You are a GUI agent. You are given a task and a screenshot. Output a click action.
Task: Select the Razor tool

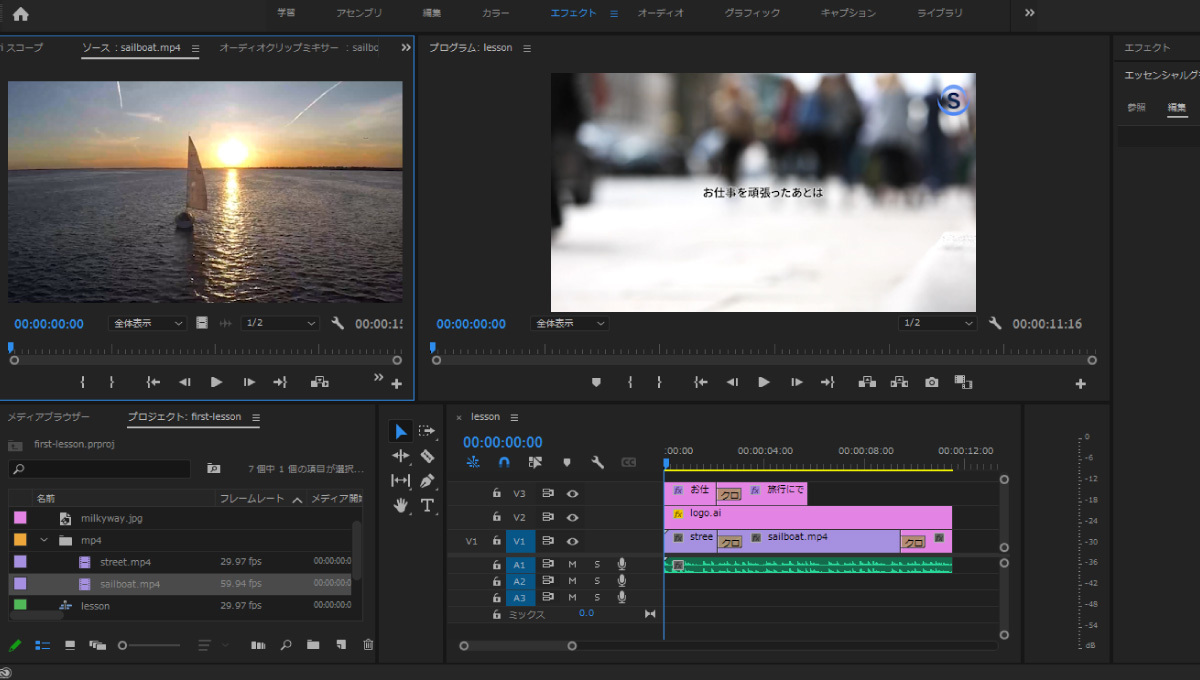(427, 456)
